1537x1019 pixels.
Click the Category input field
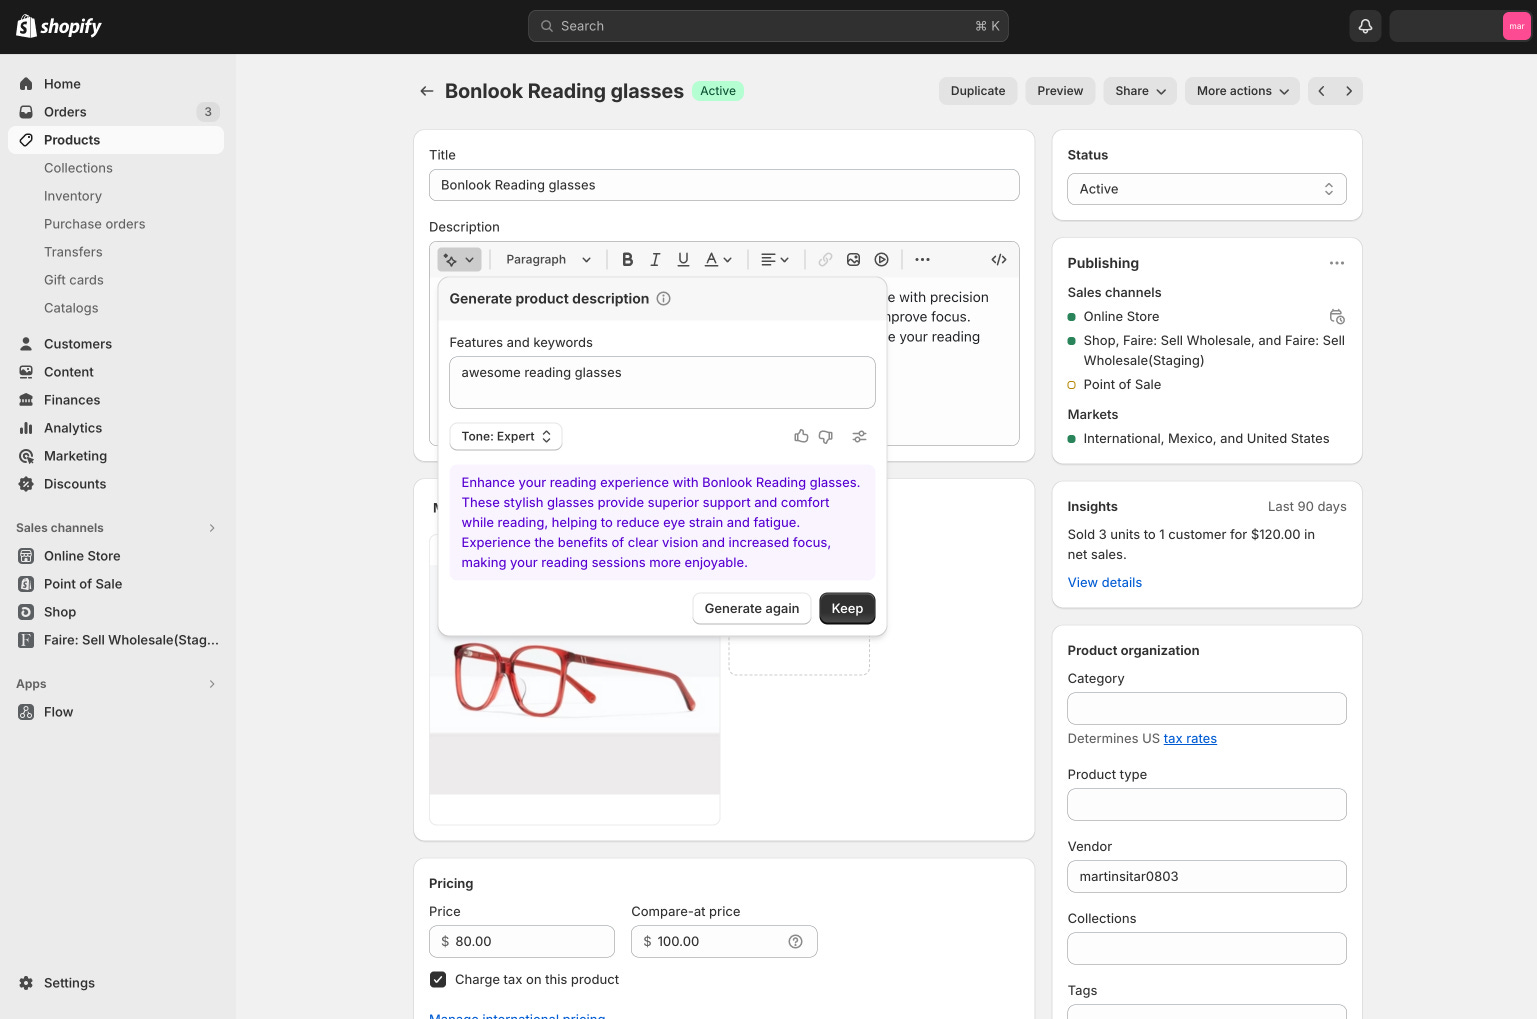[x=1207, y=709]
